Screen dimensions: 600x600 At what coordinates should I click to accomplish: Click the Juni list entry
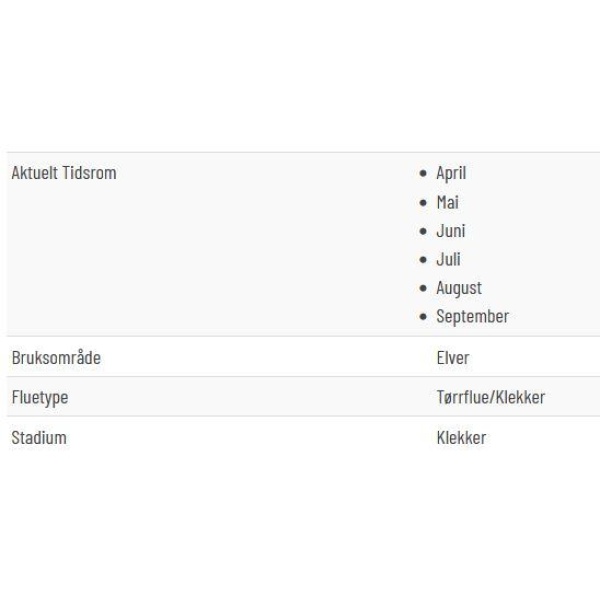[x=451, y=231]
